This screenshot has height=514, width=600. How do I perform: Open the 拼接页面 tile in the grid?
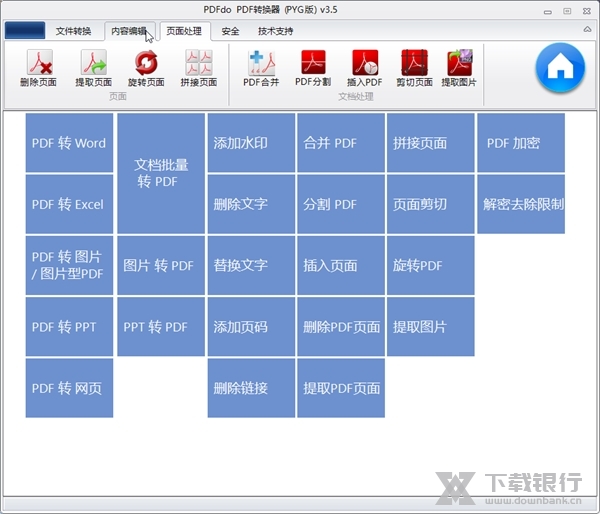(x=431, y=143)
